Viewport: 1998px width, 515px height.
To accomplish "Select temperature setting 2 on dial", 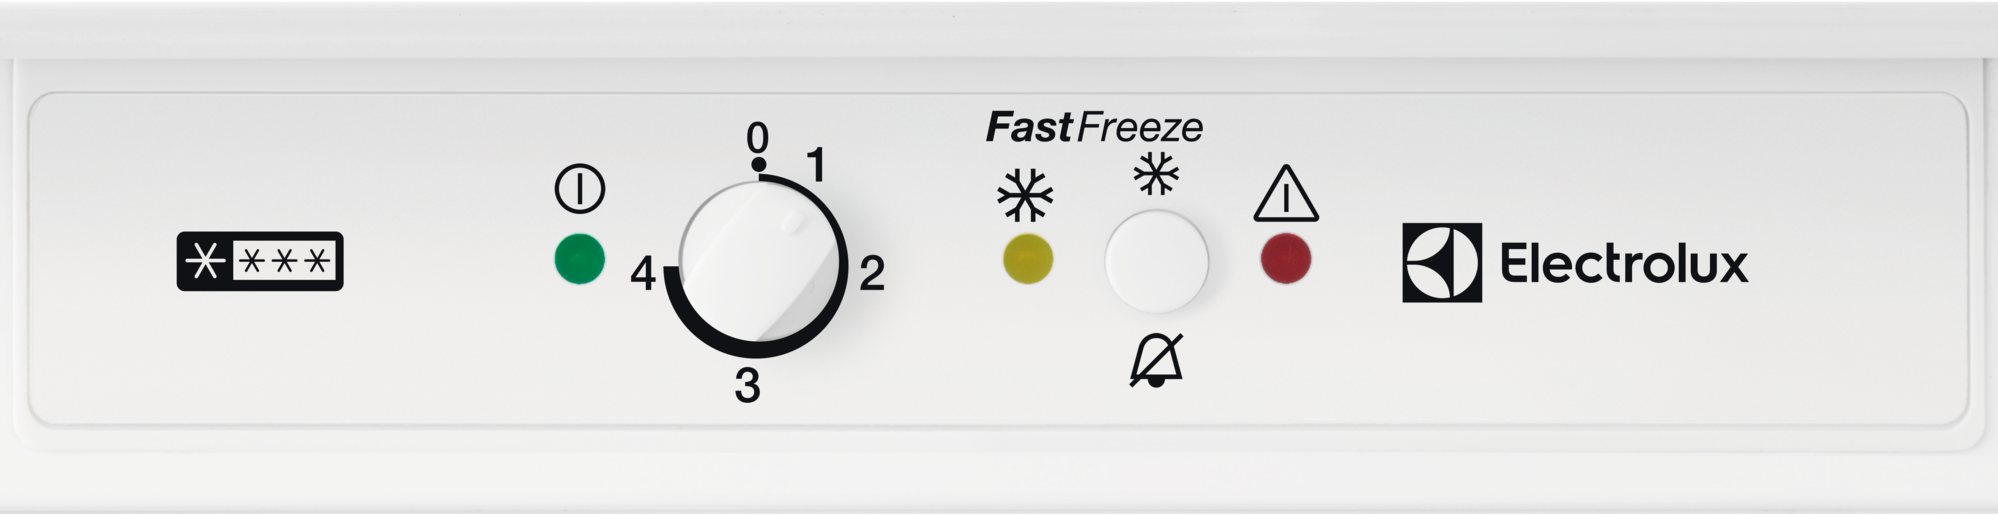I will tap(872, 273).
